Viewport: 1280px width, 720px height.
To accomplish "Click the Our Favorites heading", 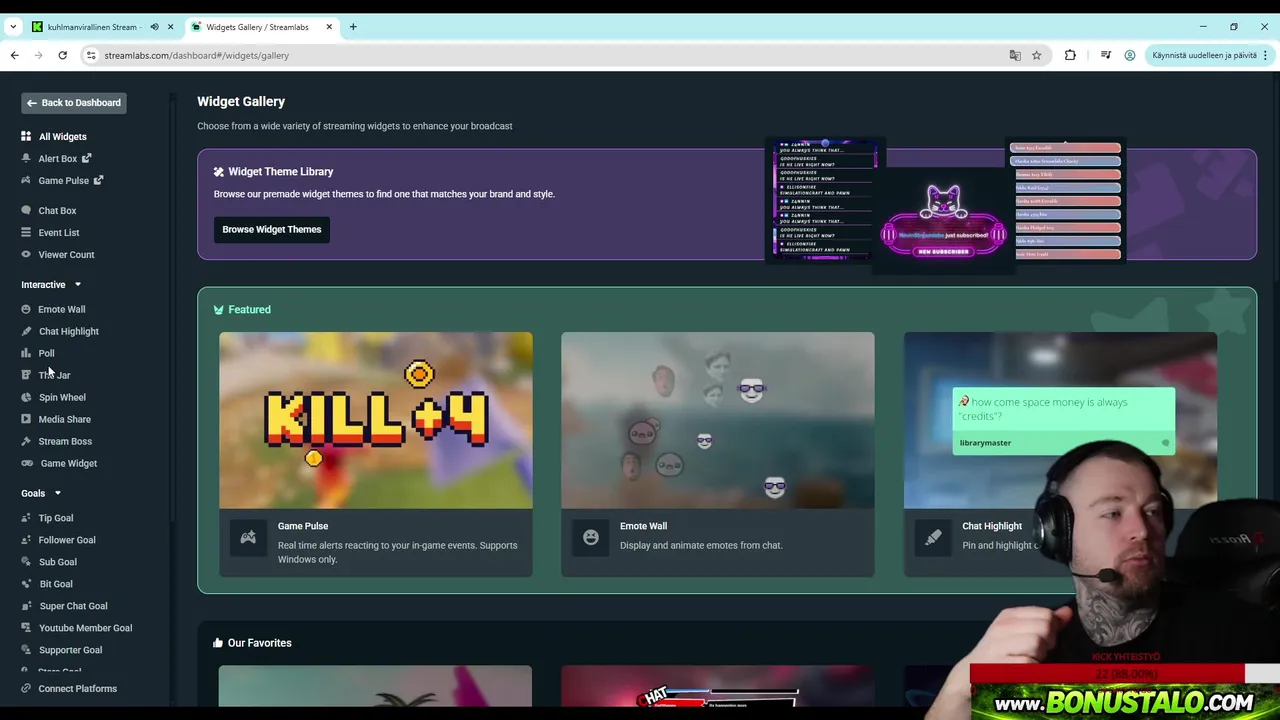I will (x=259, y=643).
